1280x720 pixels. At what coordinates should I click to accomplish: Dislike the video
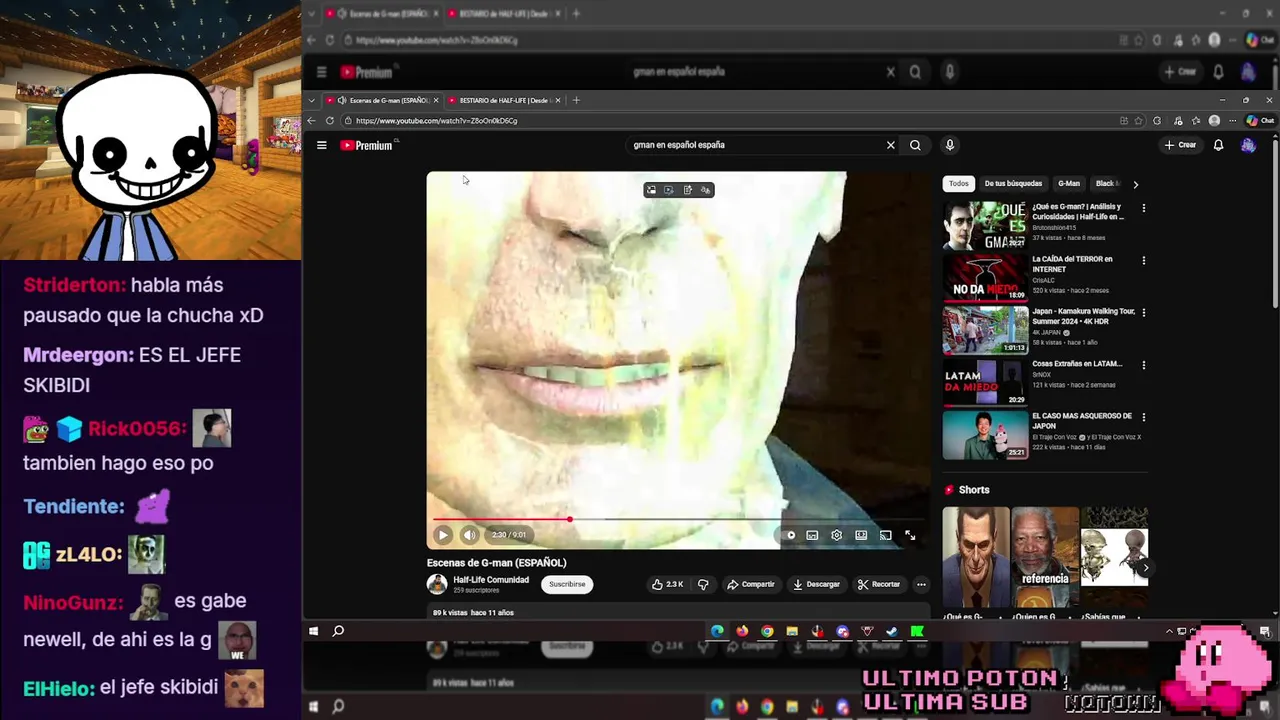tap(703, 584)
